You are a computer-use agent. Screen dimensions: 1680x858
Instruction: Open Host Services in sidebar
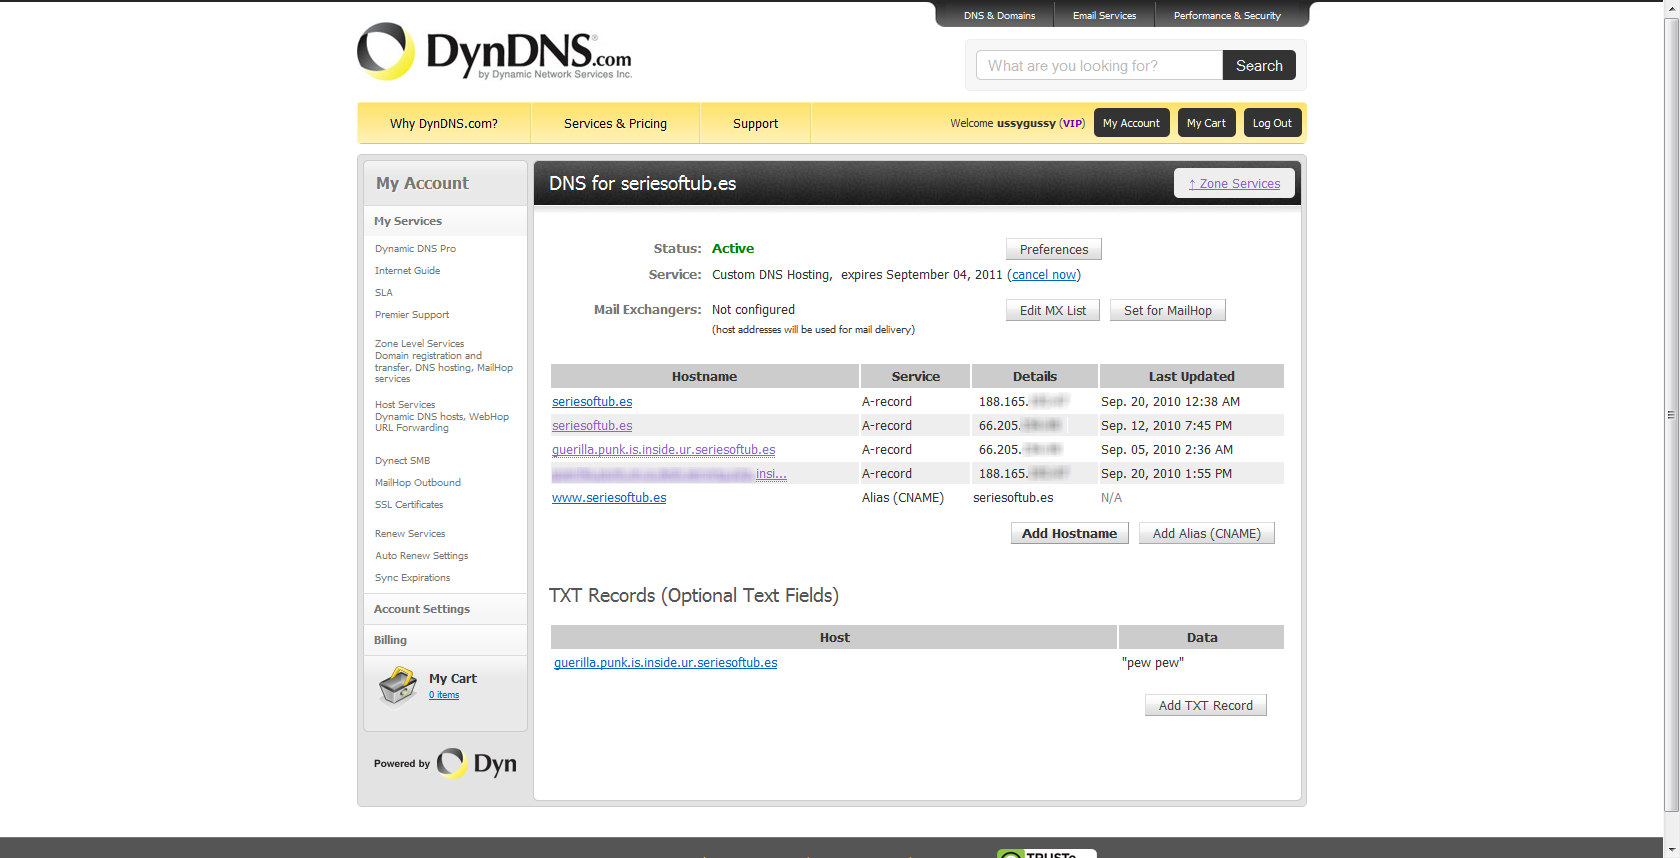click(x=405, y=404)
